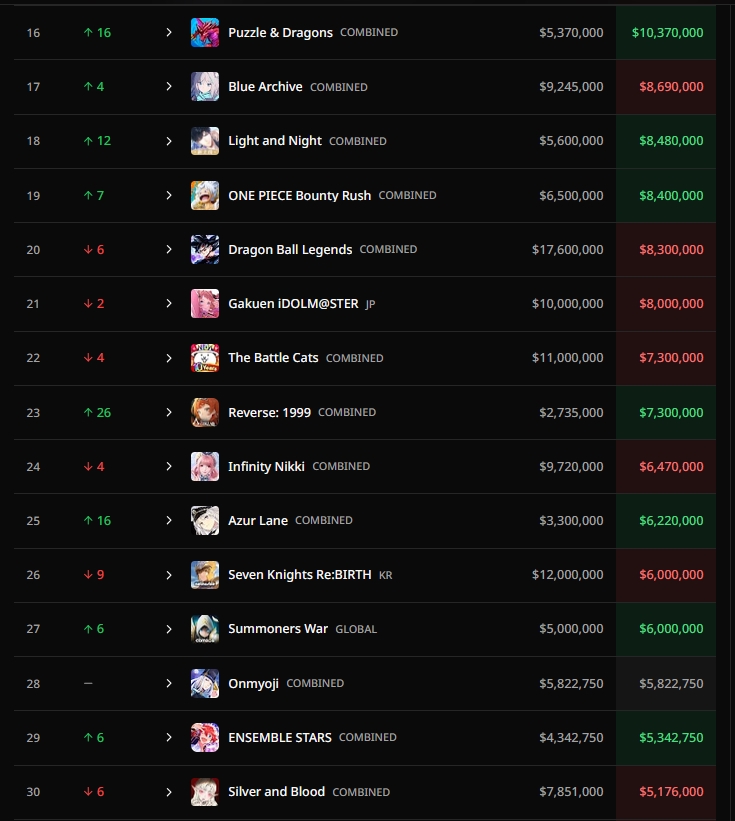735x821 pixels.
Task: Click the $10,370,000 green revenue cell
Action: (667, 33)
